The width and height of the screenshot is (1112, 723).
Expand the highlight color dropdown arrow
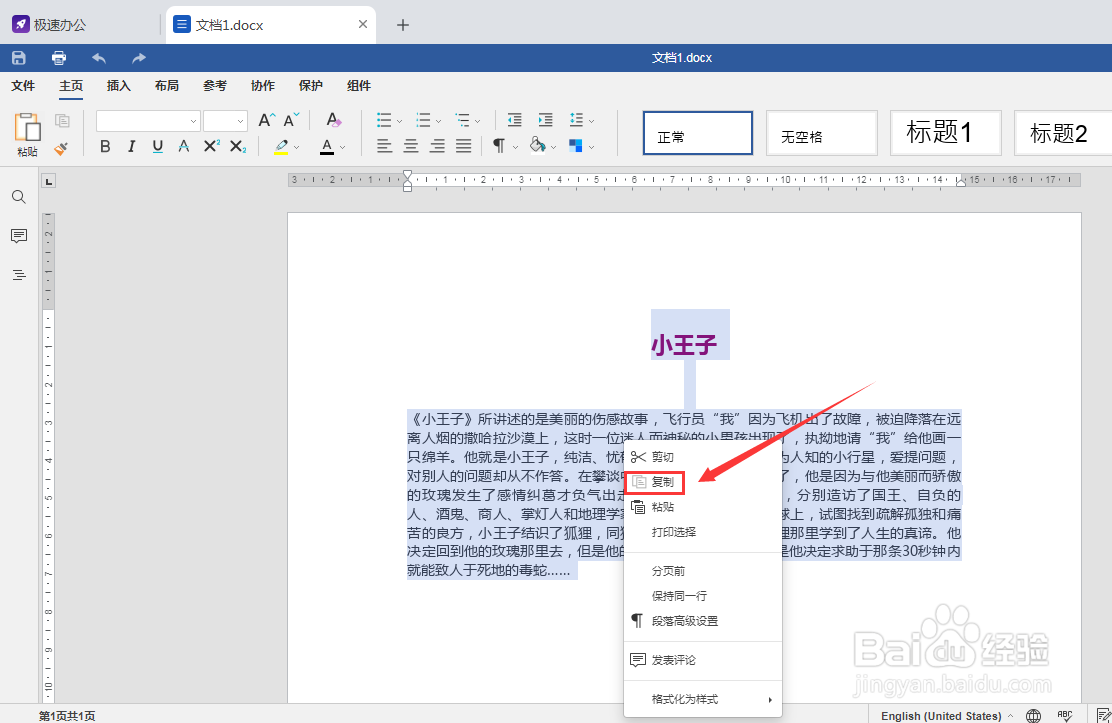(x=297, y=146)
